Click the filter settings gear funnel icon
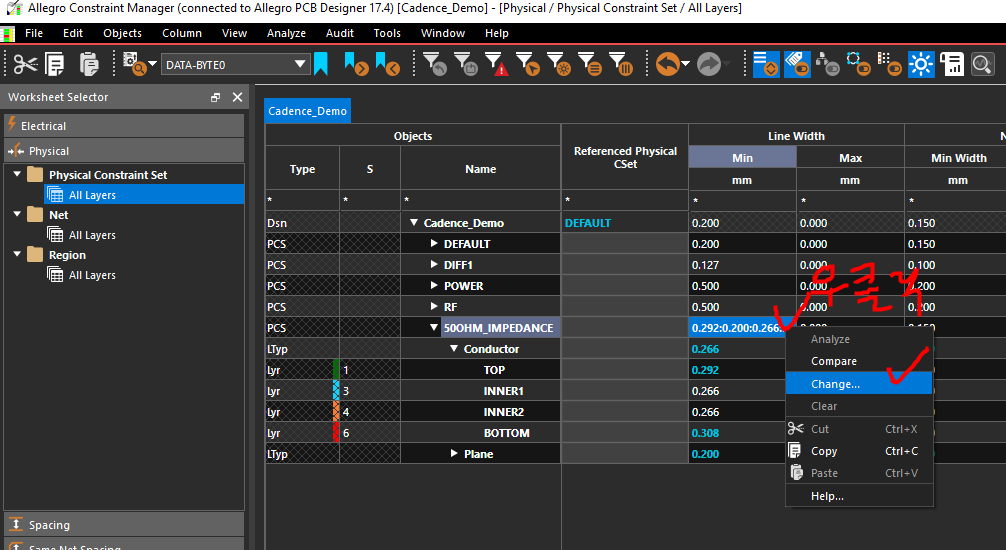 point(559,64)
